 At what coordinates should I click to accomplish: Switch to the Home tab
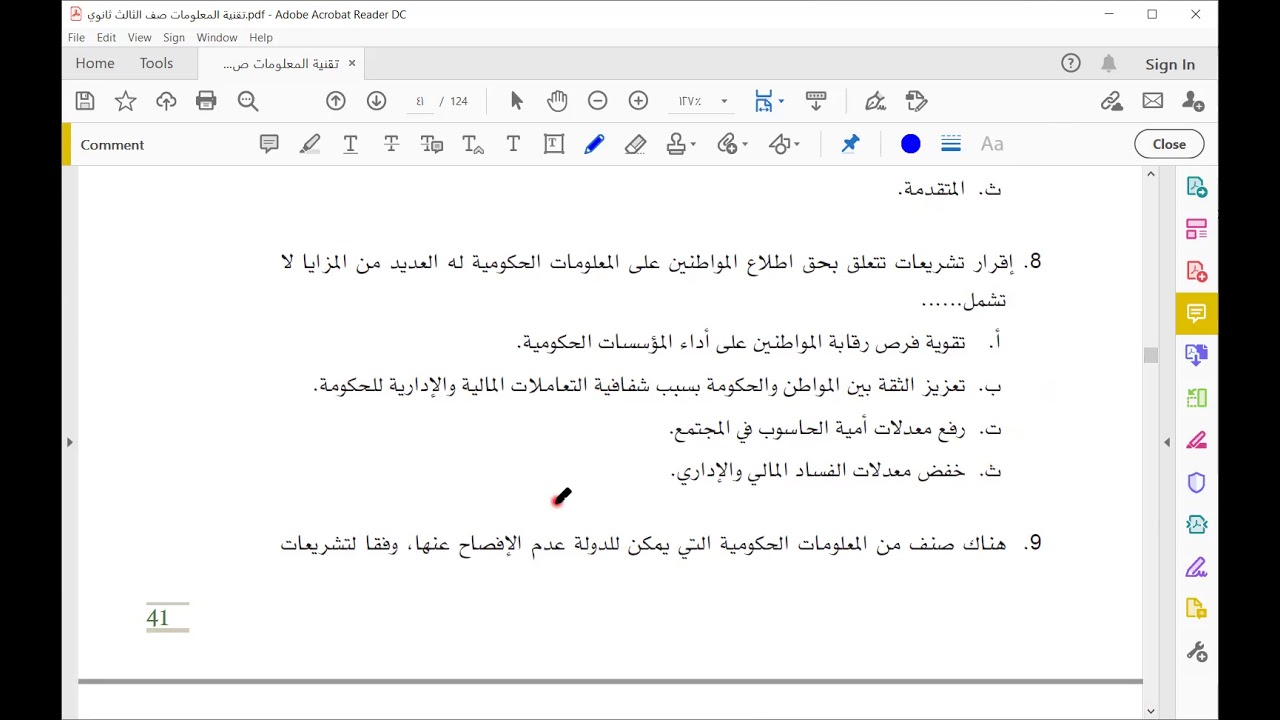[95, 63]
